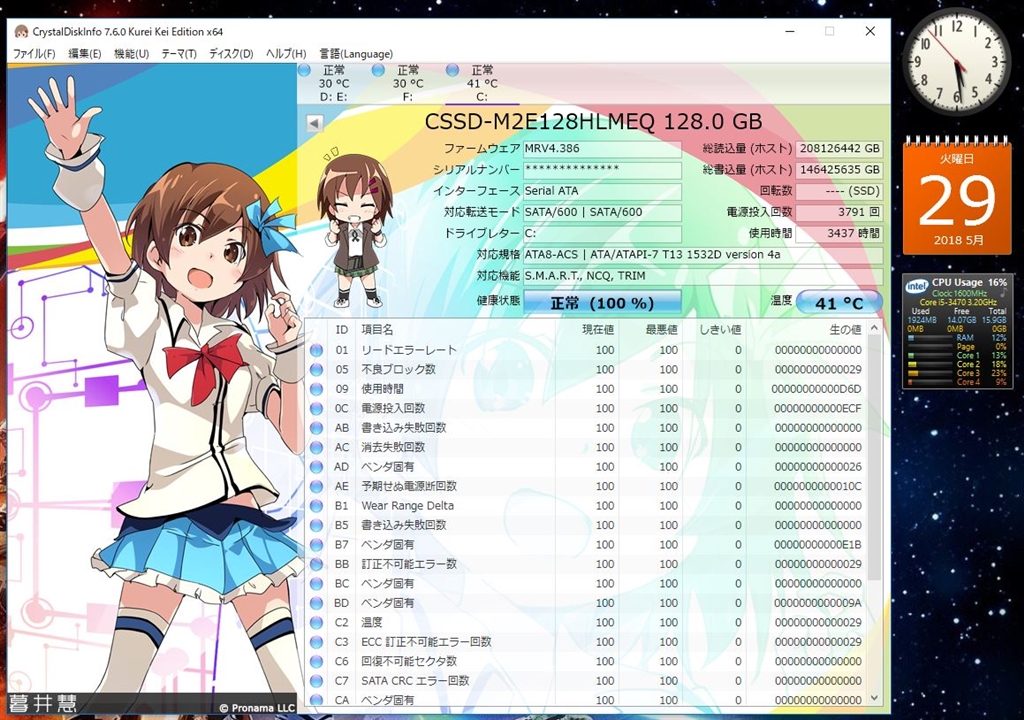Click status orb for BD ベンダ固有 row

[317, 604]
